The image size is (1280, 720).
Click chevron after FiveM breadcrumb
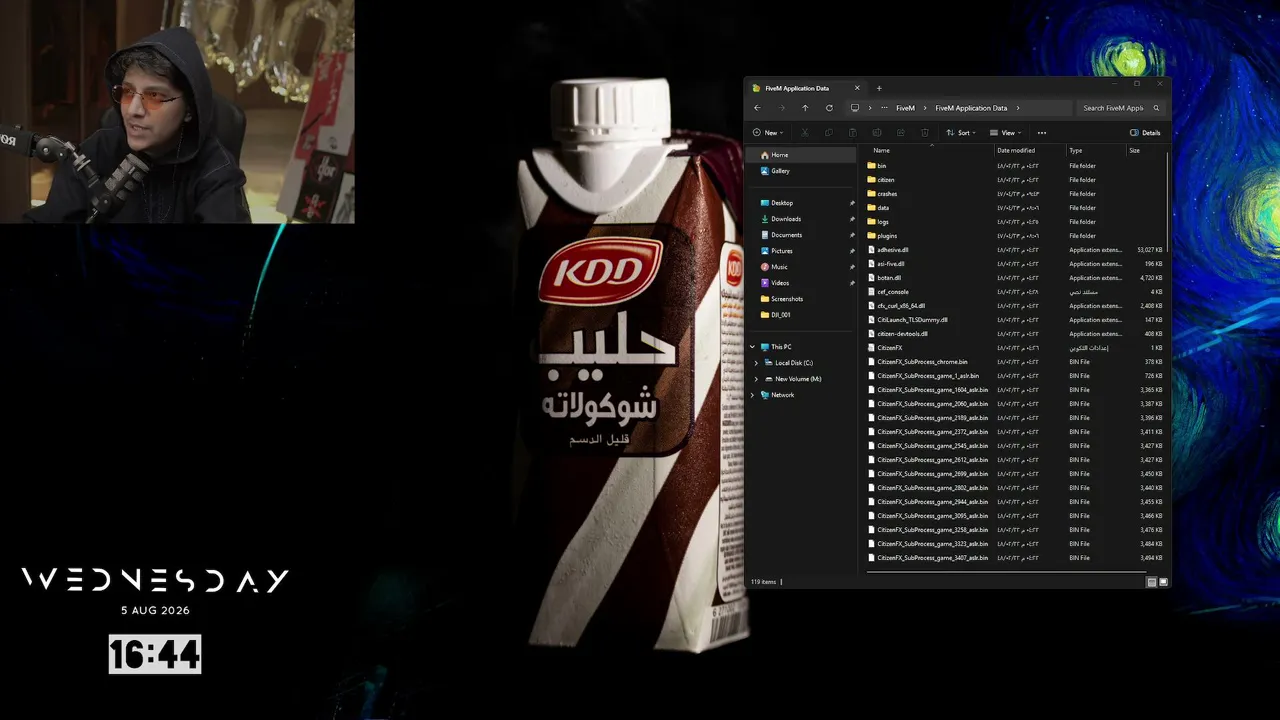coord(925,108)
